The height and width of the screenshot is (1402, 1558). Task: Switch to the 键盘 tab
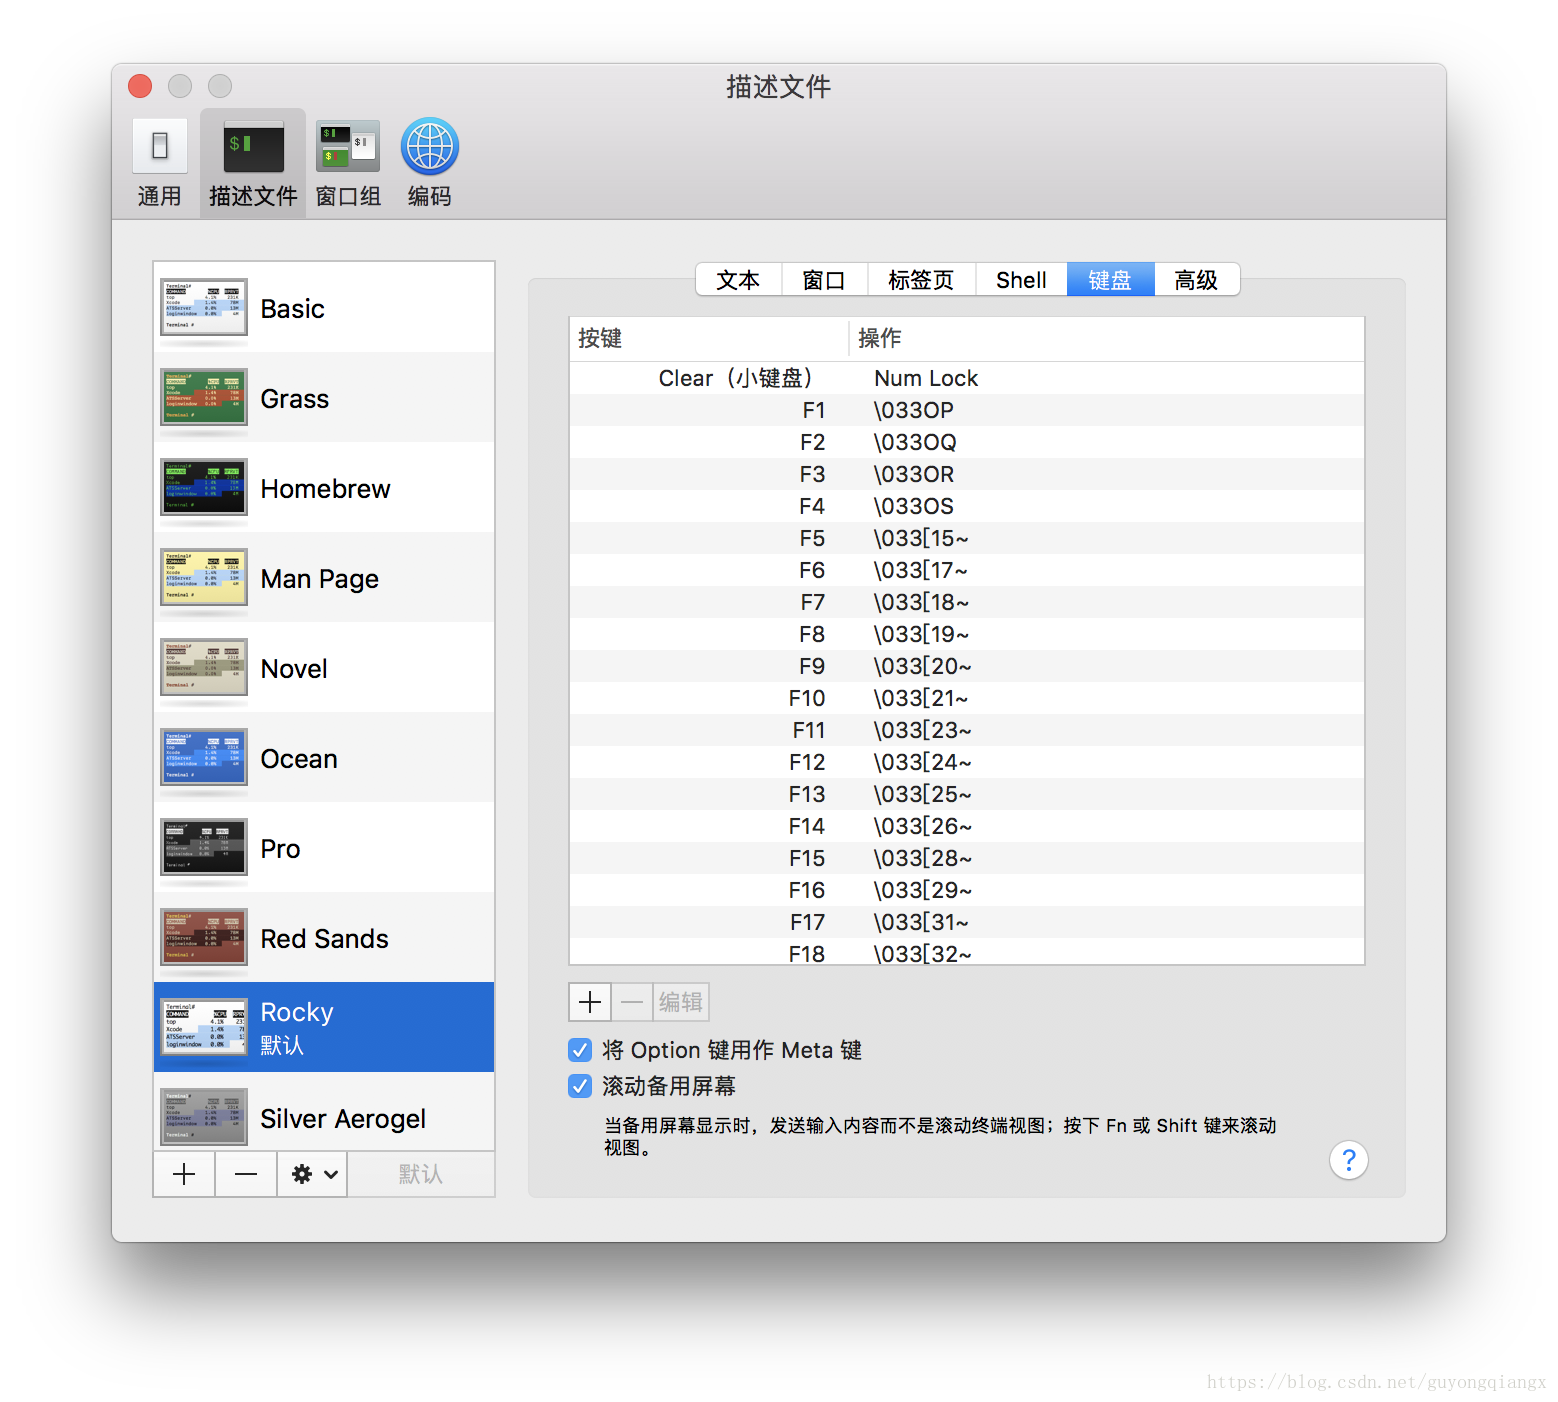pyautogui.click(x=1110, y=280)
